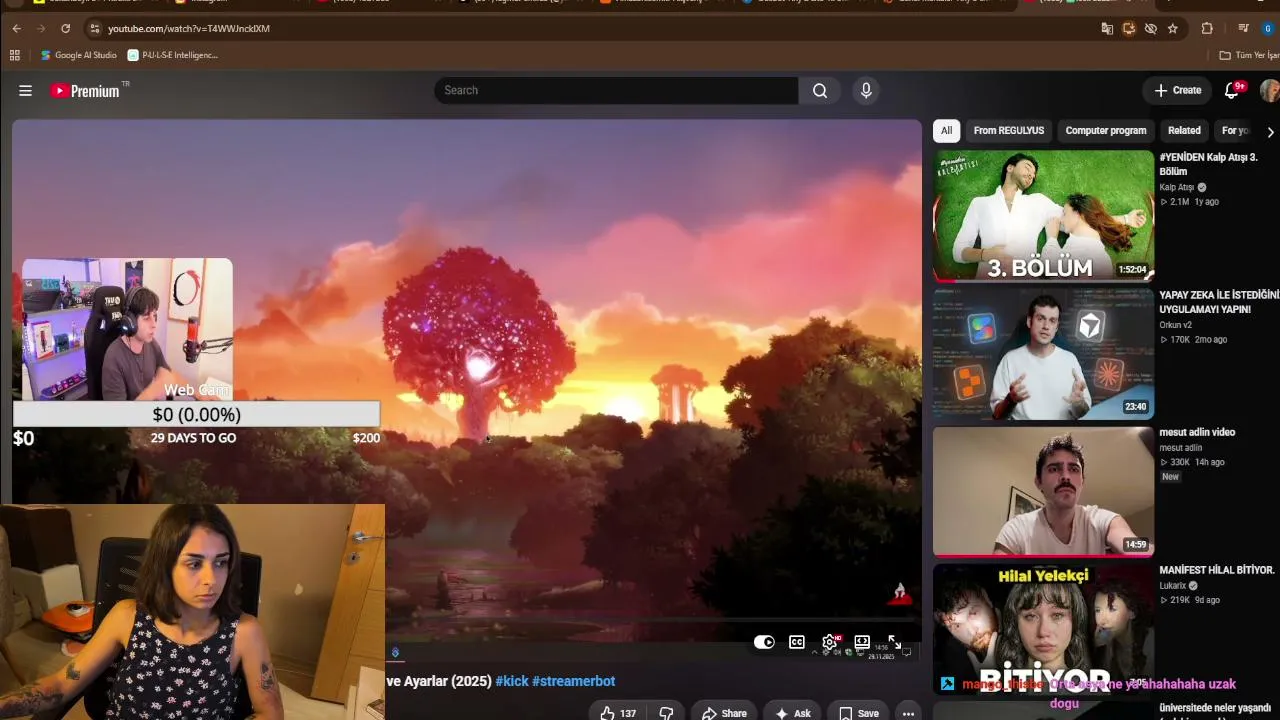
Task: Dislike the video with thumbs down
Action: click(666, 713)
